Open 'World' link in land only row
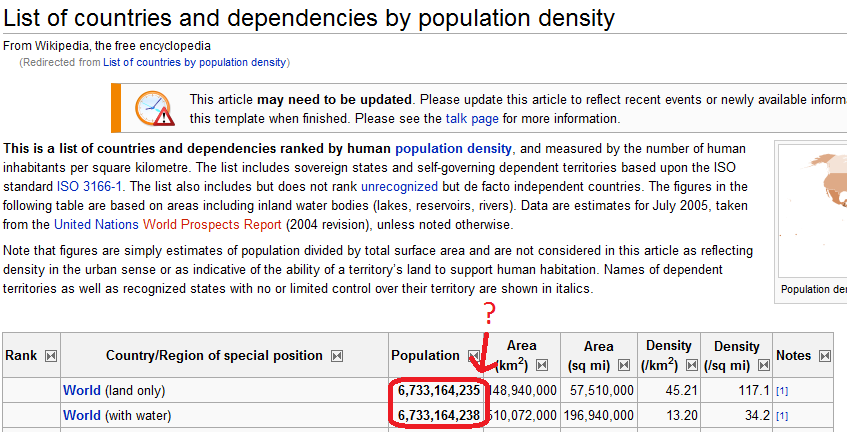The height and width of the screenshot is (432, 847). point(82,389)
